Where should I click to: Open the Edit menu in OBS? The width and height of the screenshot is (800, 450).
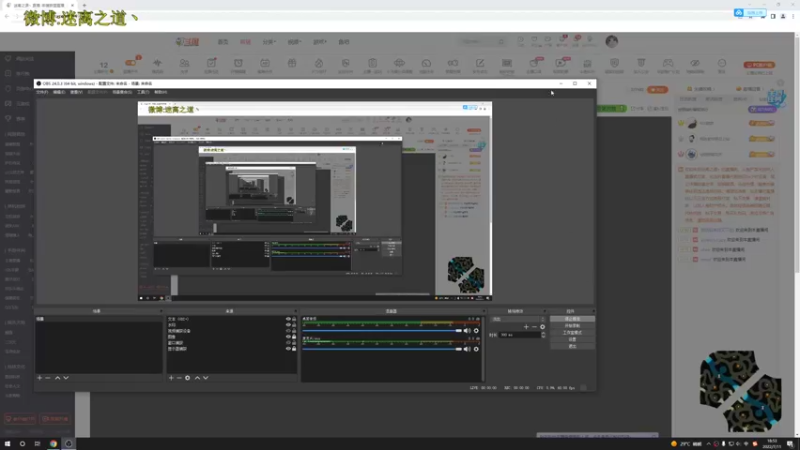[59, 92]
